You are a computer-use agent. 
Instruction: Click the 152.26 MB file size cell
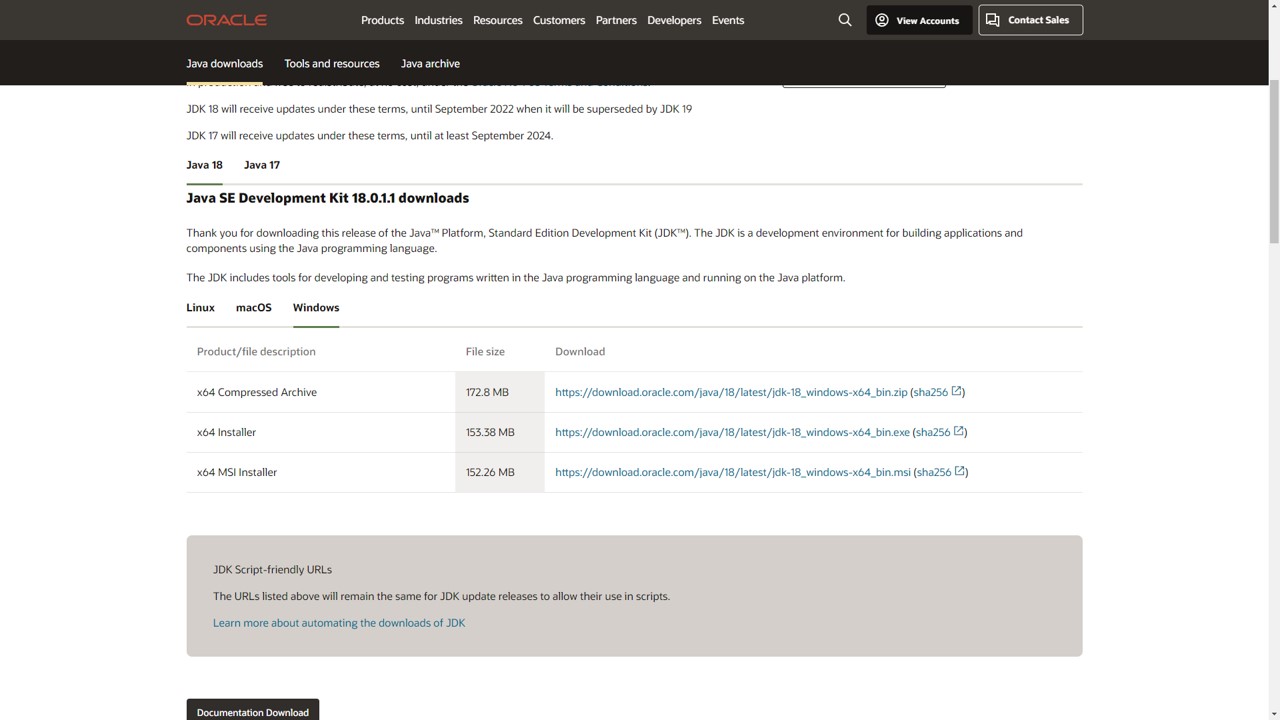tap(499, 472)
